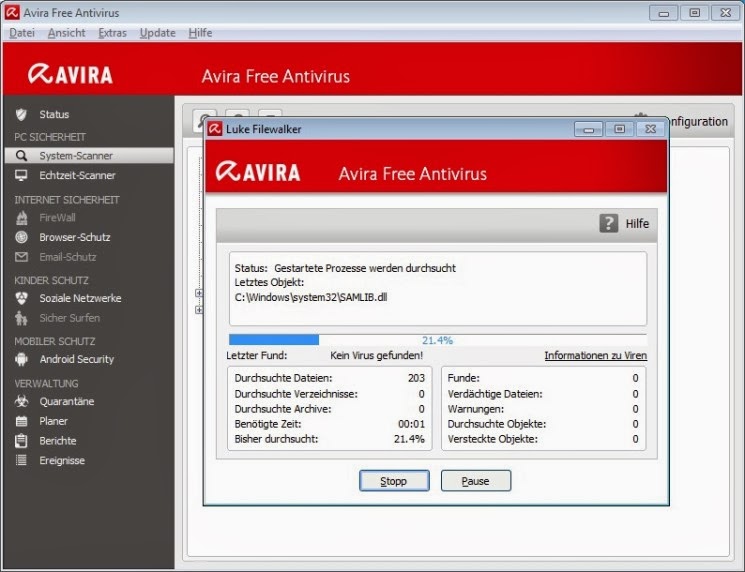Expand the upper tree node behind the dialog
Viewport: 745px width, 572px height.
(x=199, y=293)
